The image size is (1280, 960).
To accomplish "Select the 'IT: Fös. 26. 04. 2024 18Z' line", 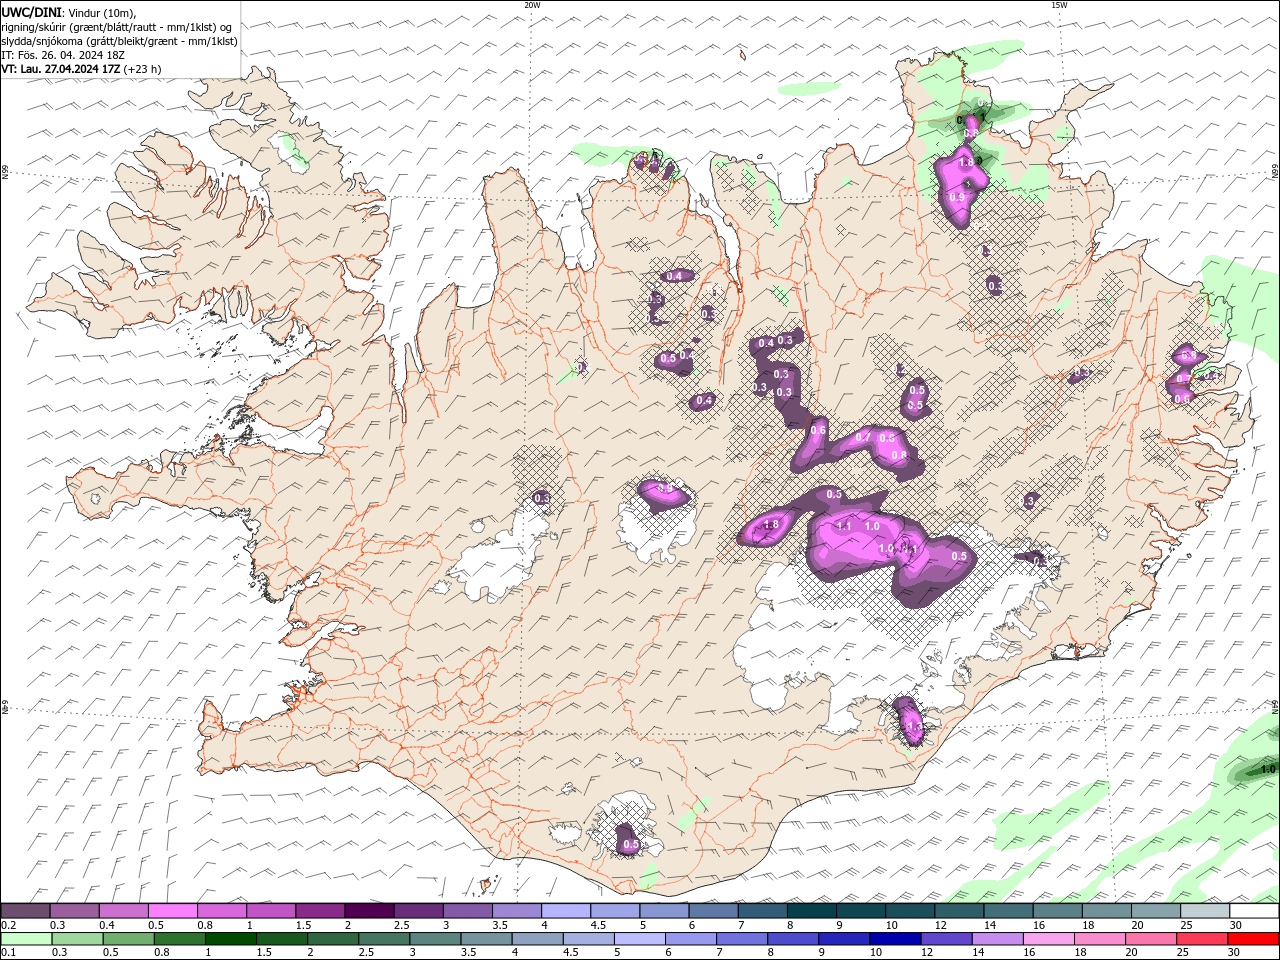I will (63, 55).
